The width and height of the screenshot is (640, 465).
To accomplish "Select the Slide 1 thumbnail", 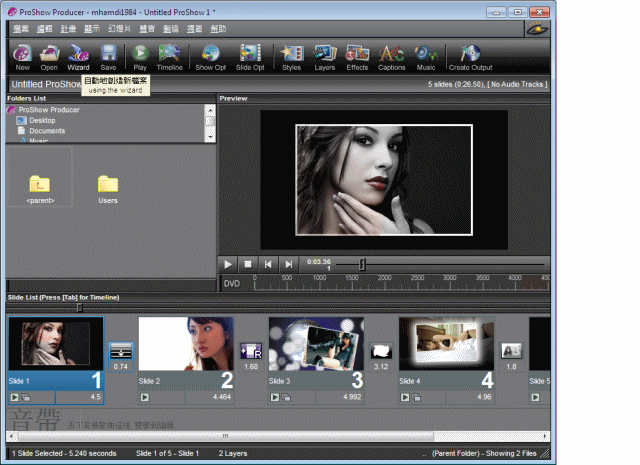I will pyautogui.click(x=56, y=344).
